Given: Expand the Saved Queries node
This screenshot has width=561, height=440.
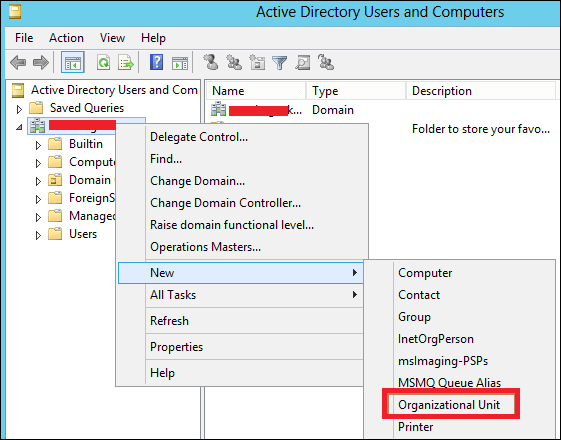Looking at the screenshot, I should 19,109.
